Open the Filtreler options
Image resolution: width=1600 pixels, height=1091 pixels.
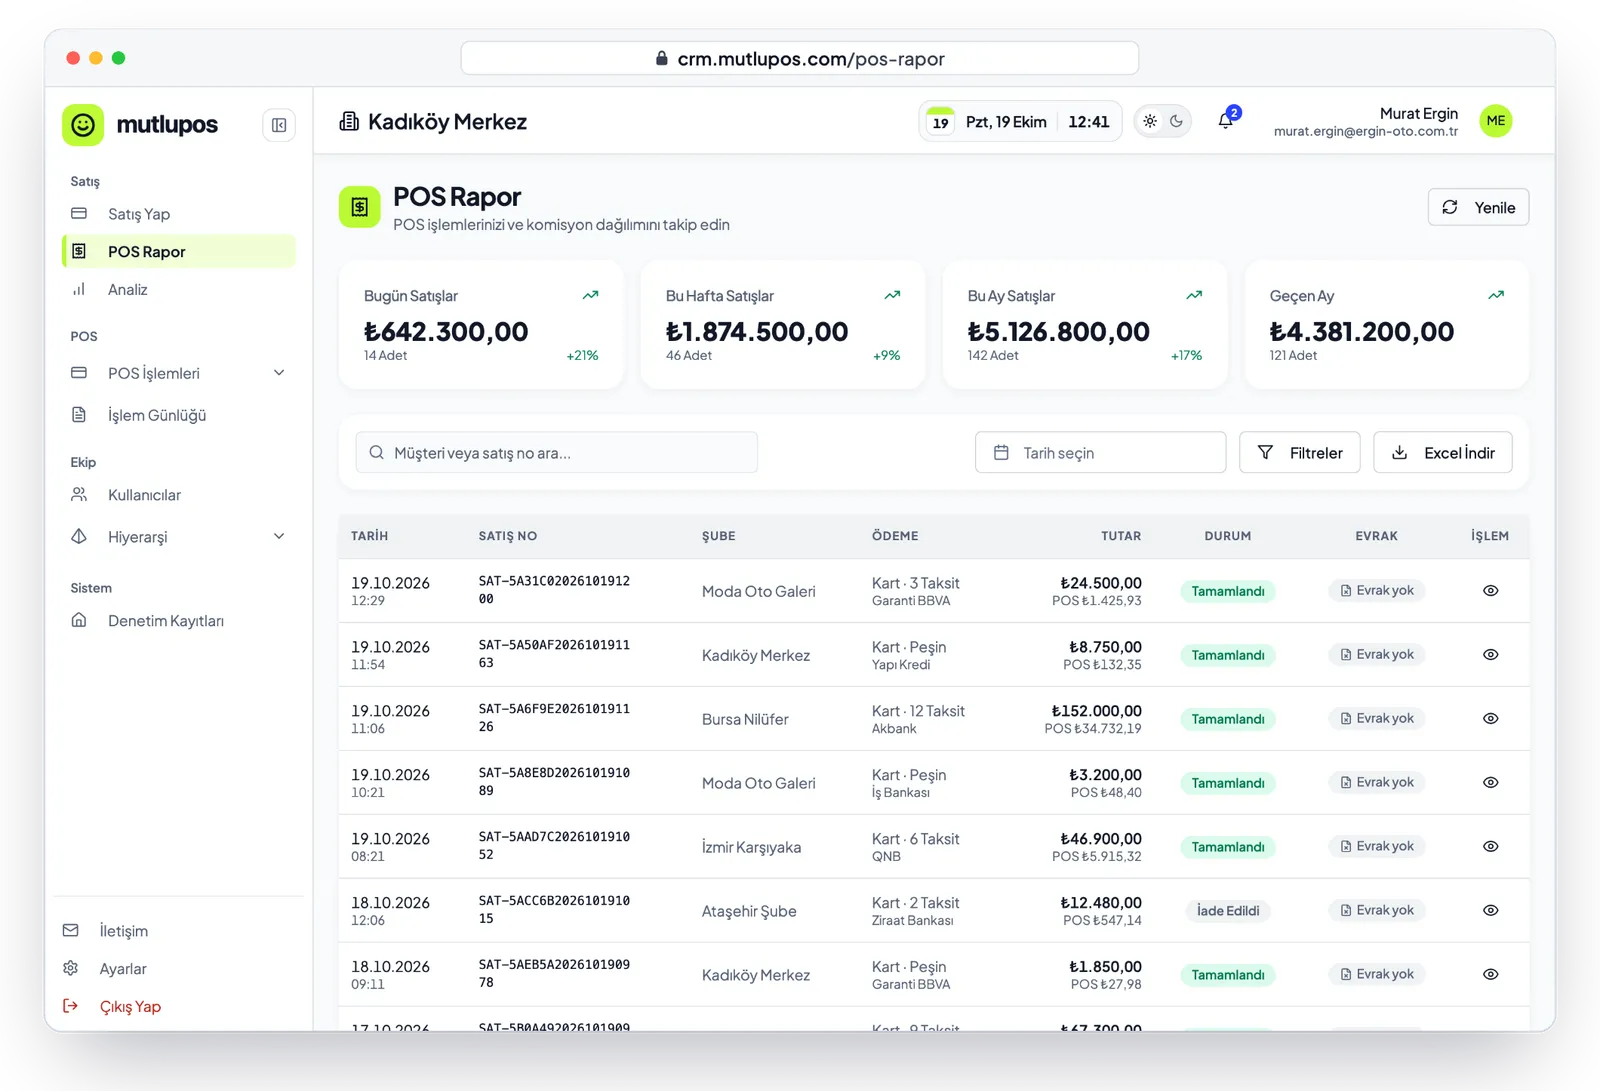pos(1299,452)
